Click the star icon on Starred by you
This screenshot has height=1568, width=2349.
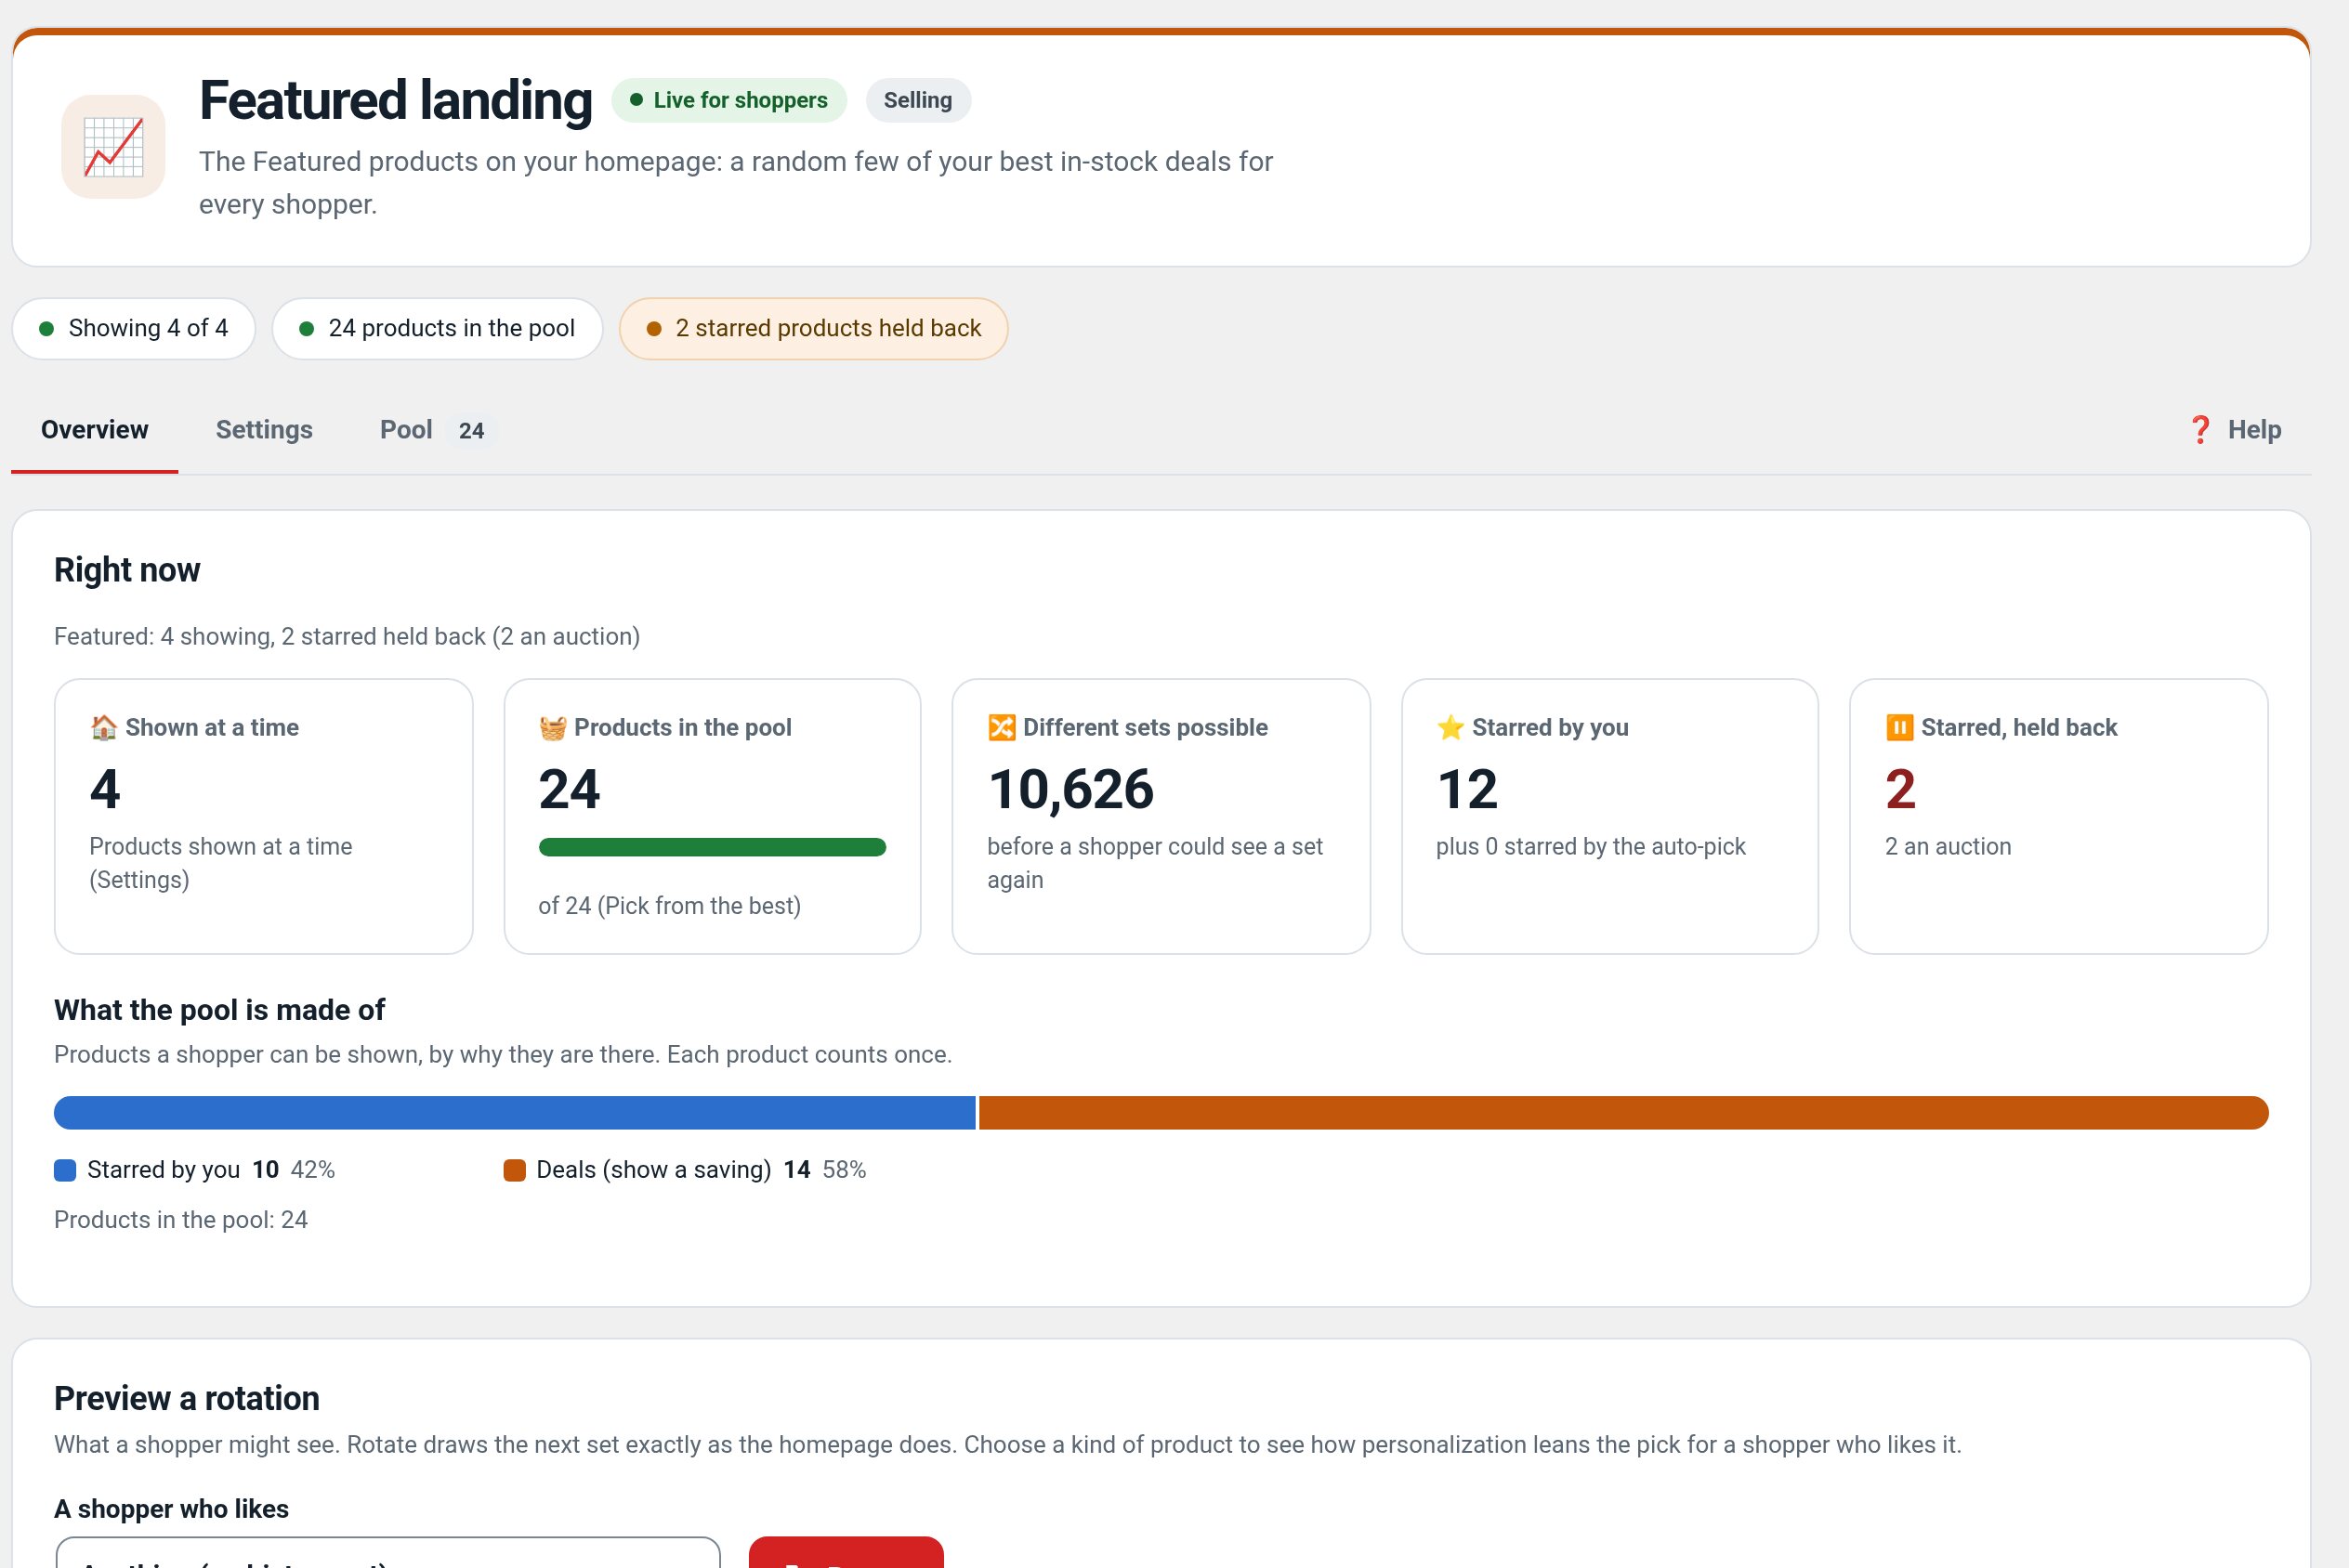click(x=1450, y=727)
